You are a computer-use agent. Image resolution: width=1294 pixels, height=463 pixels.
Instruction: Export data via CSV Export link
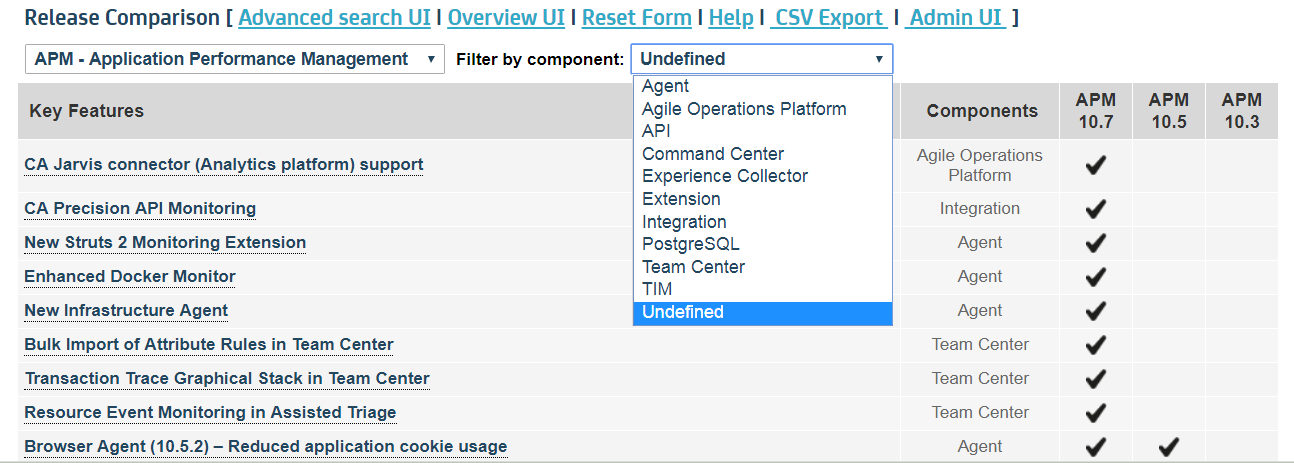[x=829, y=18]
